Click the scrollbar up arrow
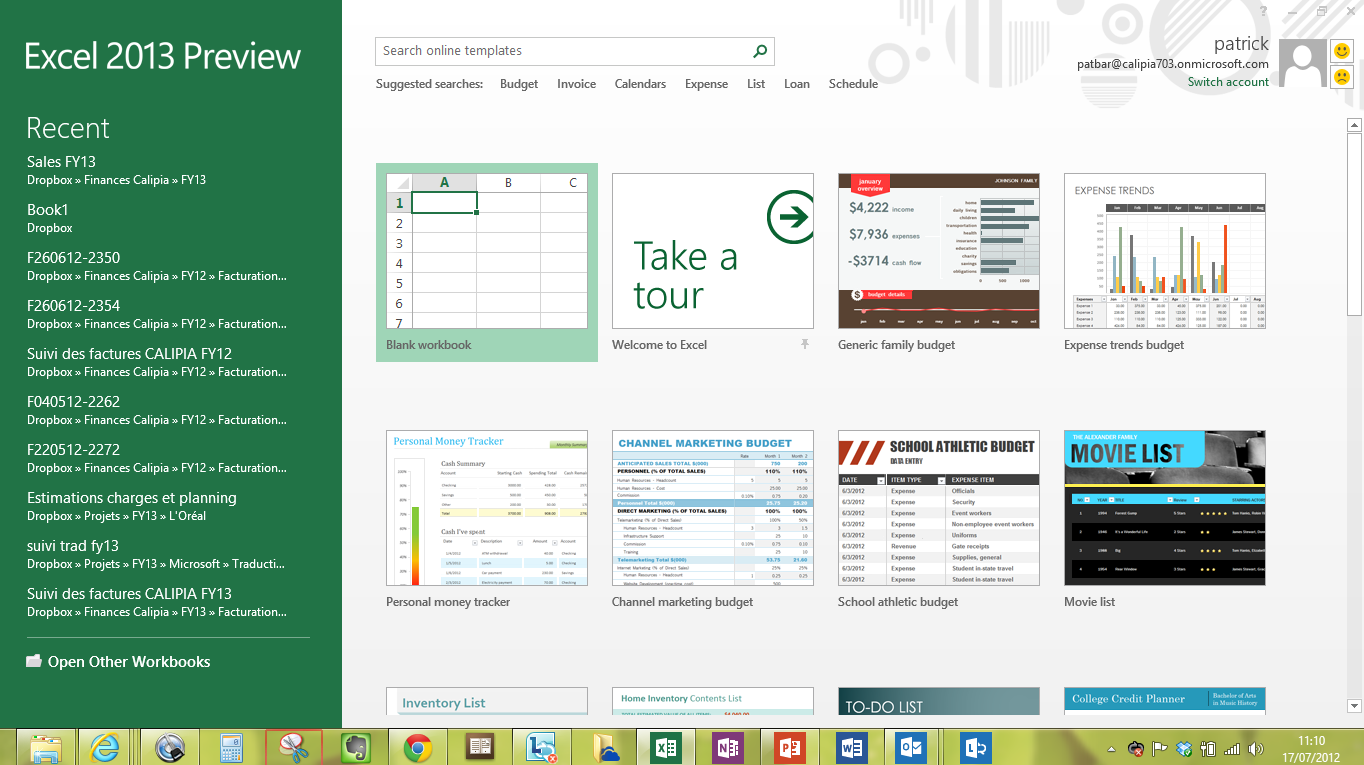The image size is (1364, 765). pyautogui.click(x=1354, y=125)
